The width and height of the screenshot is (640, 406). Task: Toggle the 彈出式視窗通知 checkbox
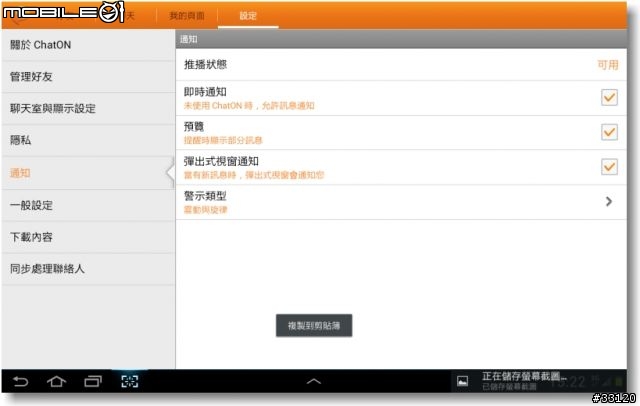point(609,167)
